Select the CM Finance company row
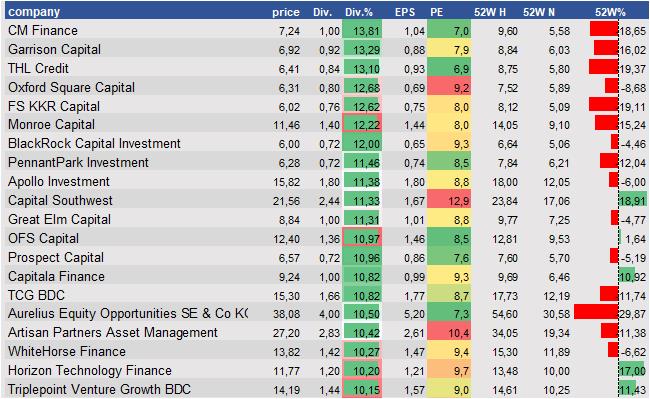 pos(327,30)
